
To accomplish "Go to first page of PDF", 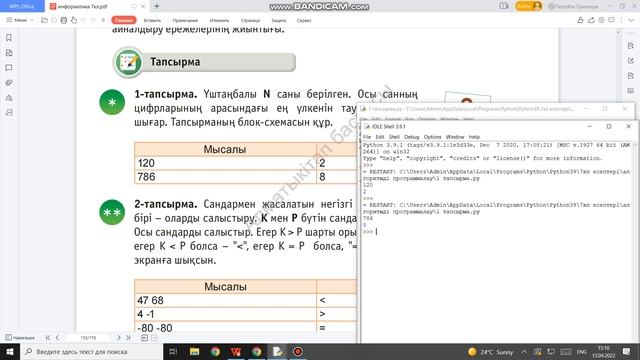I will (48, 338).
